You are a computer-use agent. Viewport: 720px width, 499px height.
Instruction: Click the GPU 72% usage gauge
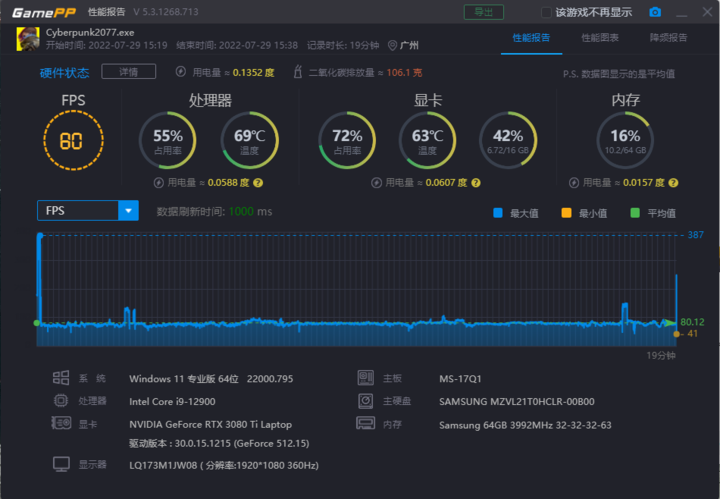pos(347,140)
